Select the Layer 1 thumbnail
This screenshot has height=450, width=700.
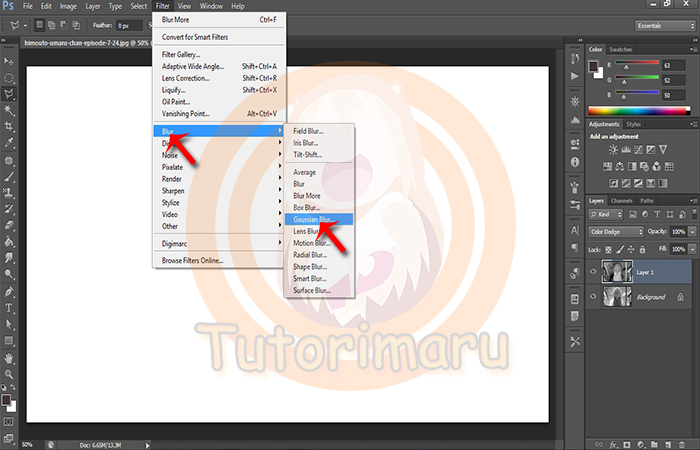617,271
